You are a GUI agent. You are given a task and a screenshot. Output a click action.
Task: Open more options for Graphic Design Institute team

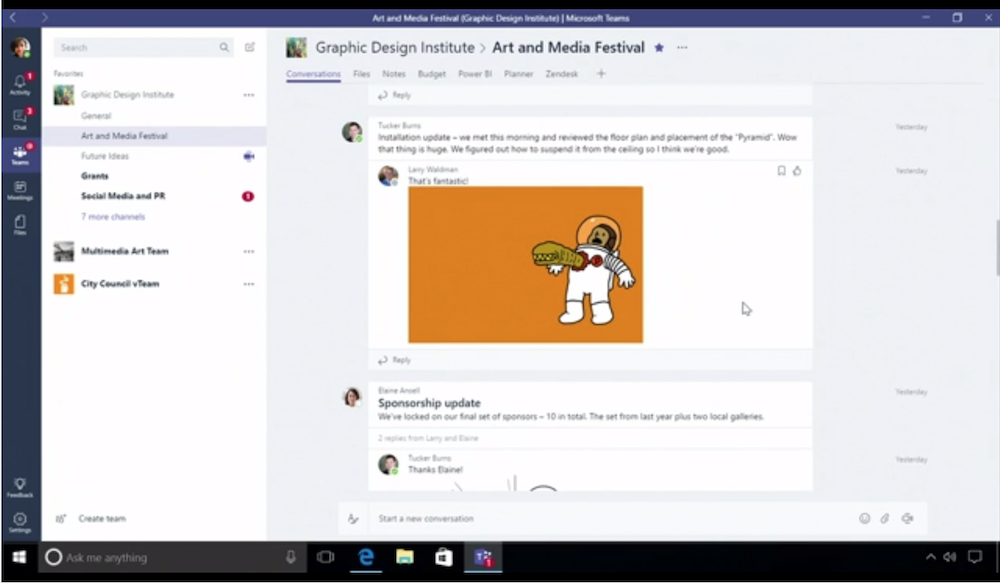(249, 95)
